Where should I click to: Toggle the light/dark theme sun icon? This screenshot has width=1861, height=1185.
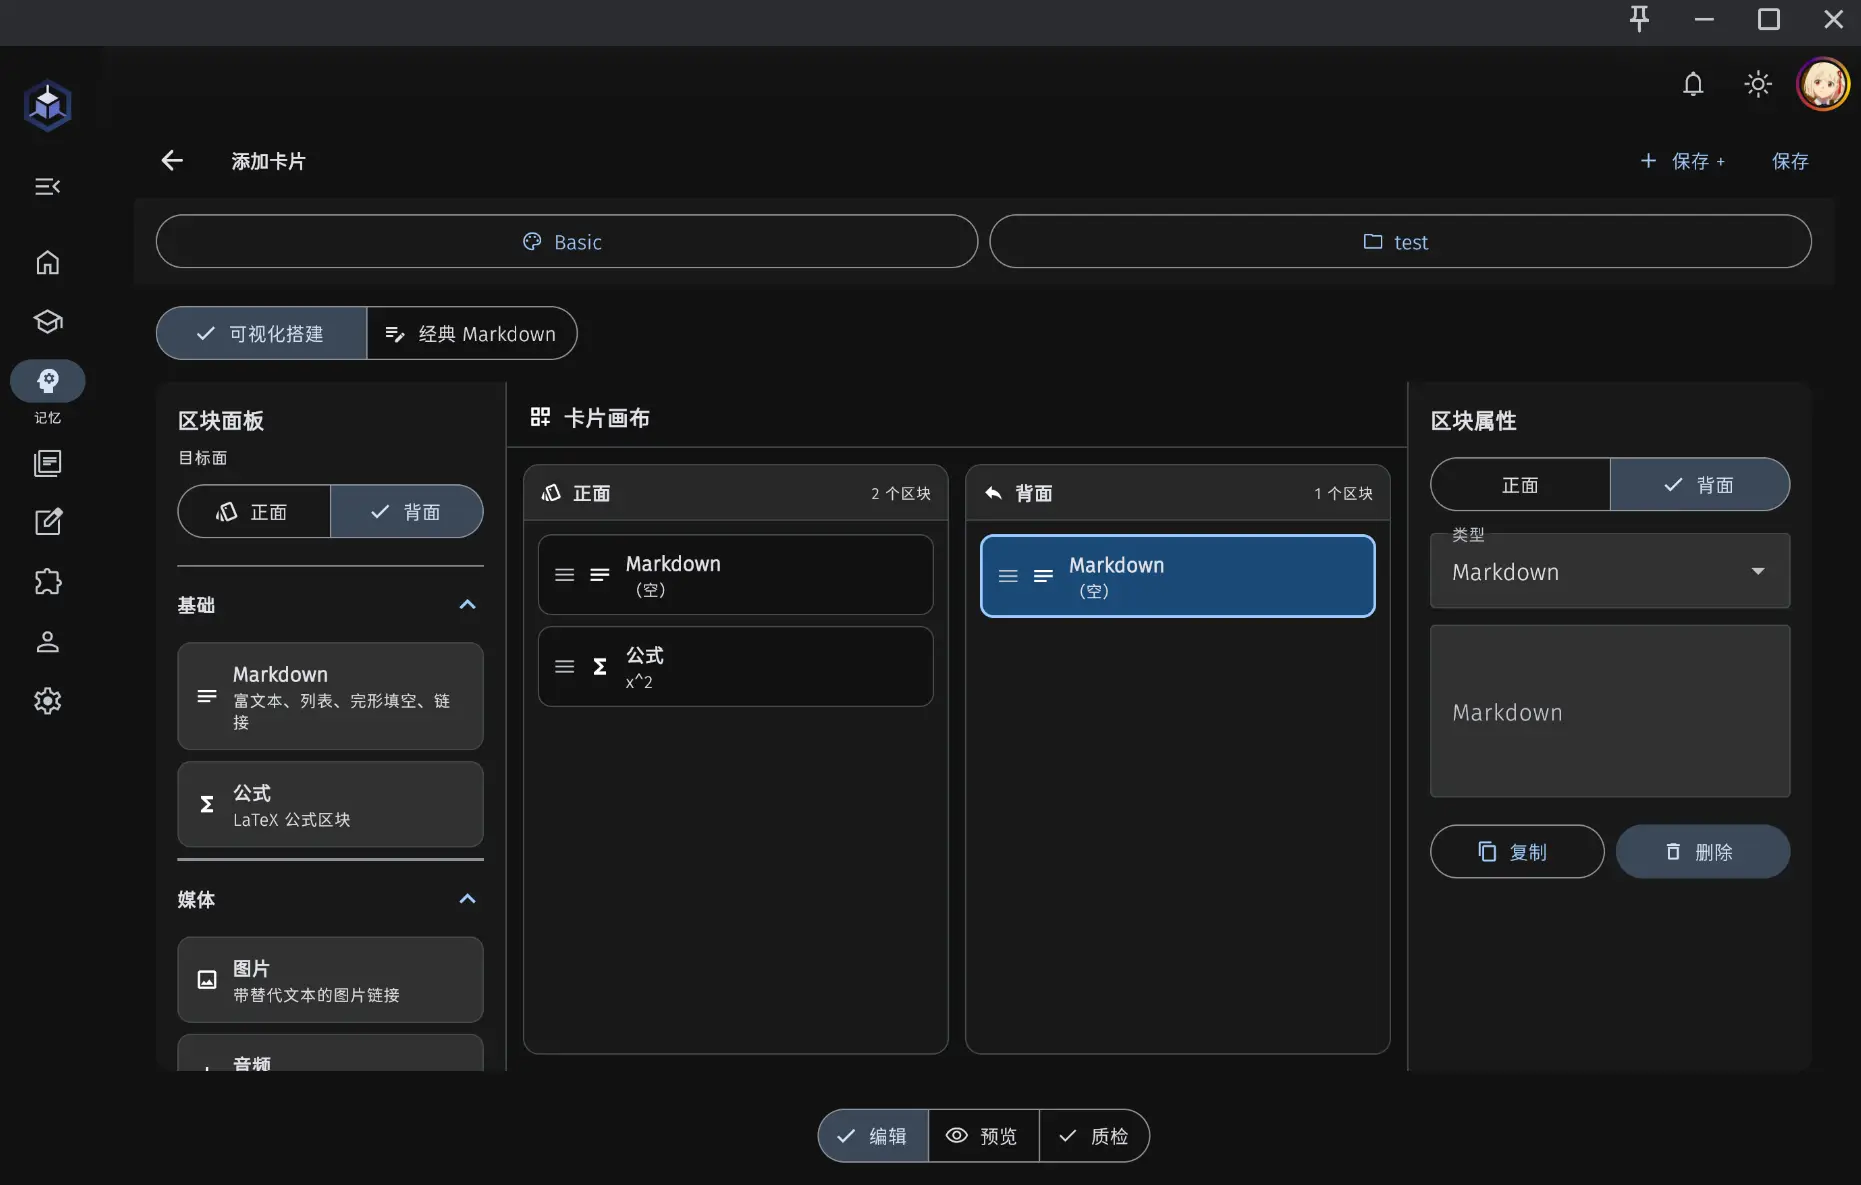[1757, 84]
